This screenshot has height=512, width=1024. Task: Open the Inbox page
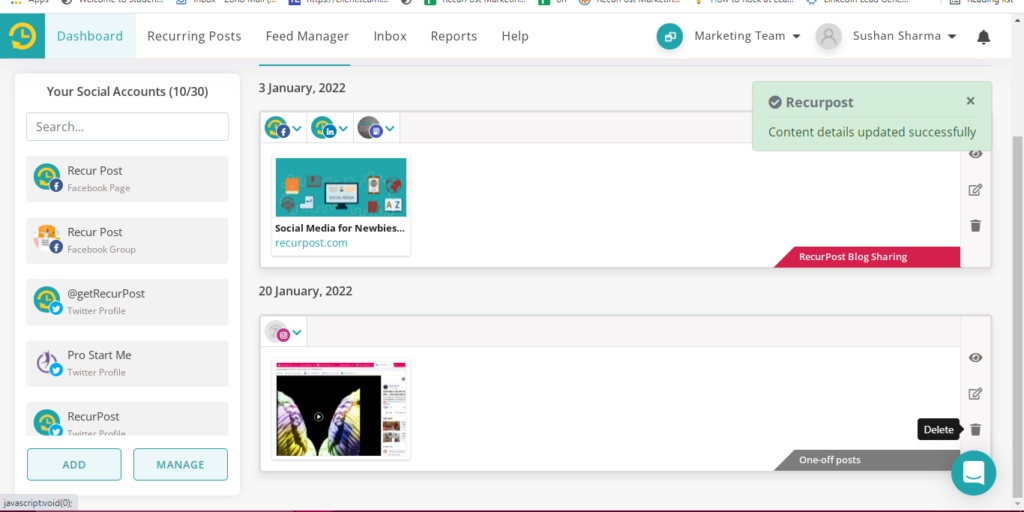coord(390,36)
